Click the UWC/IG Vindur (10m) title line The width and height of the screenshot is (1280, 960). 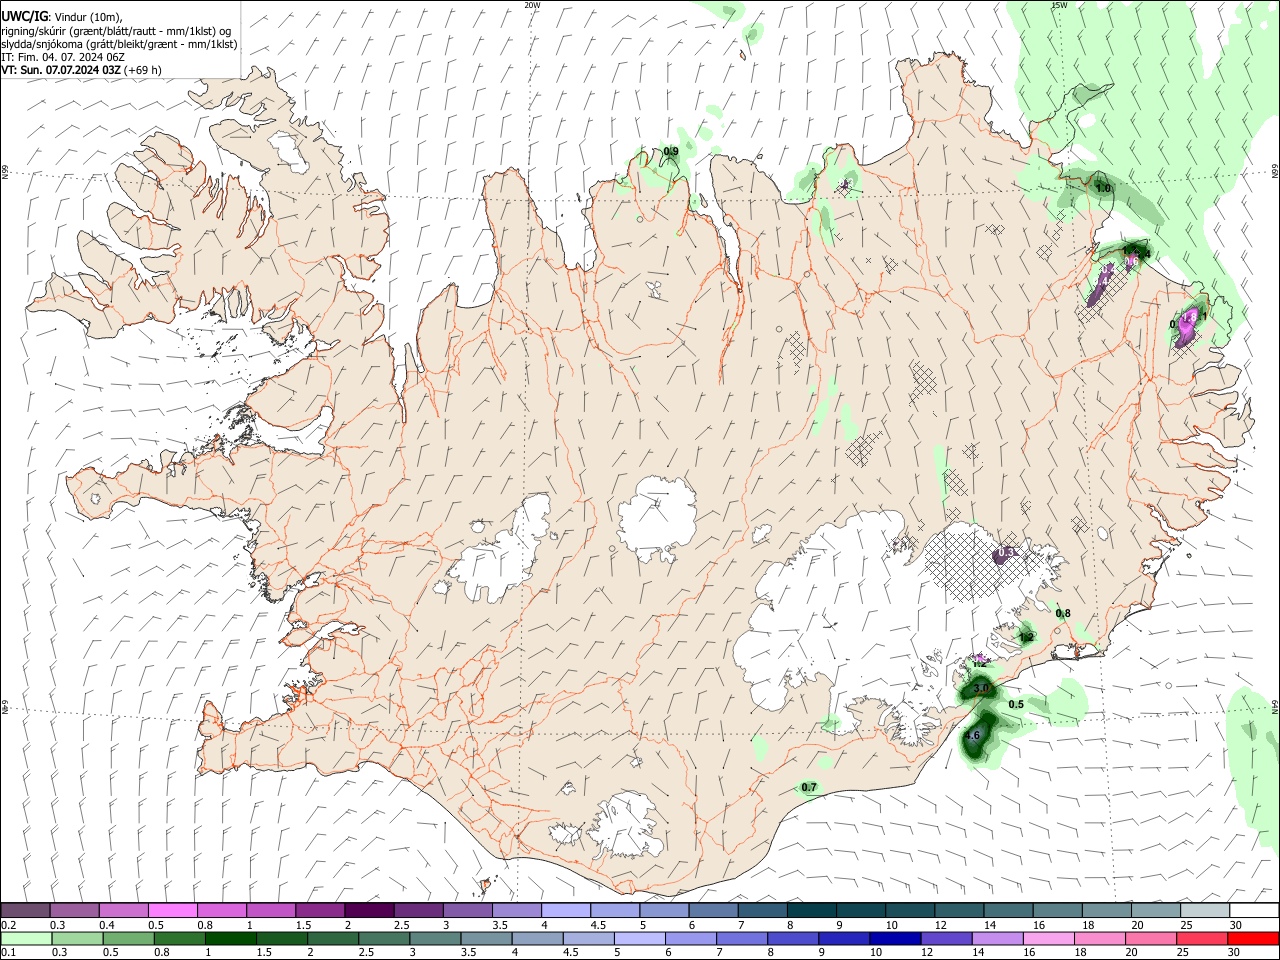62,16
